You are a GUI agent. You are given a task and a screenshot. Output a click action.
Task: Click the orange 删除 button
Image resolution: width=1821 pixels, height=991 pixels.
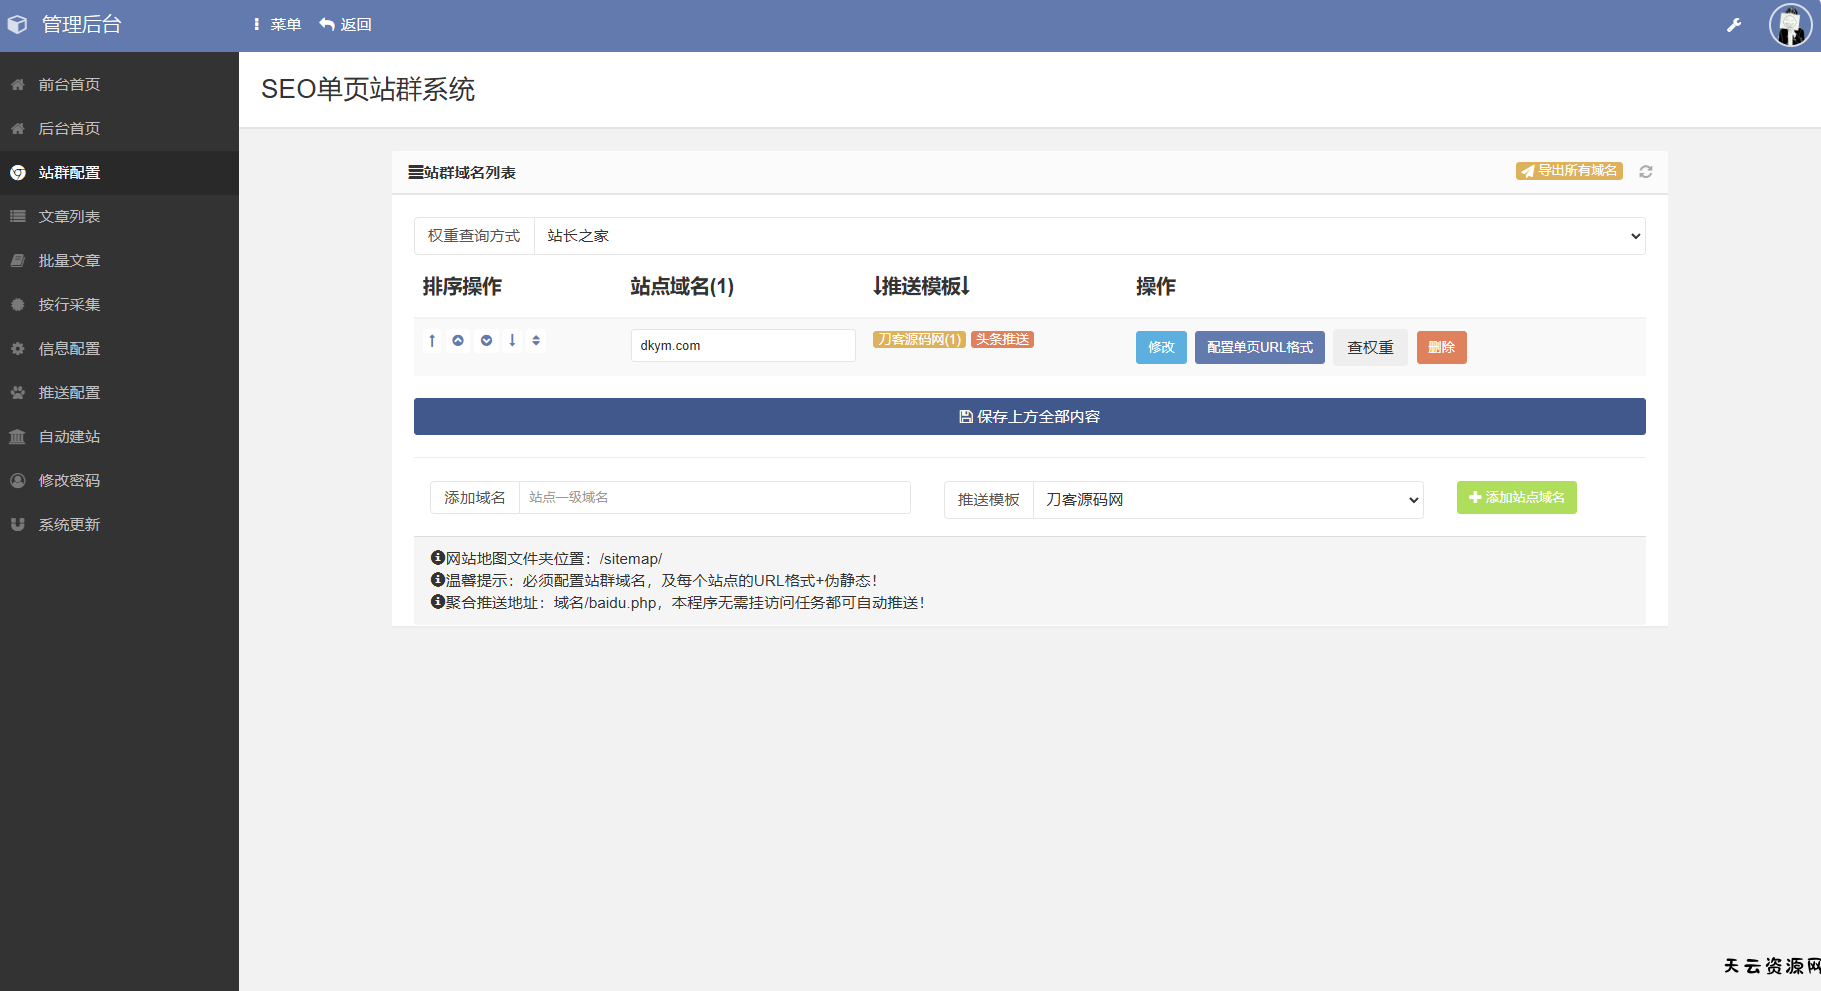click(1441, 348)
